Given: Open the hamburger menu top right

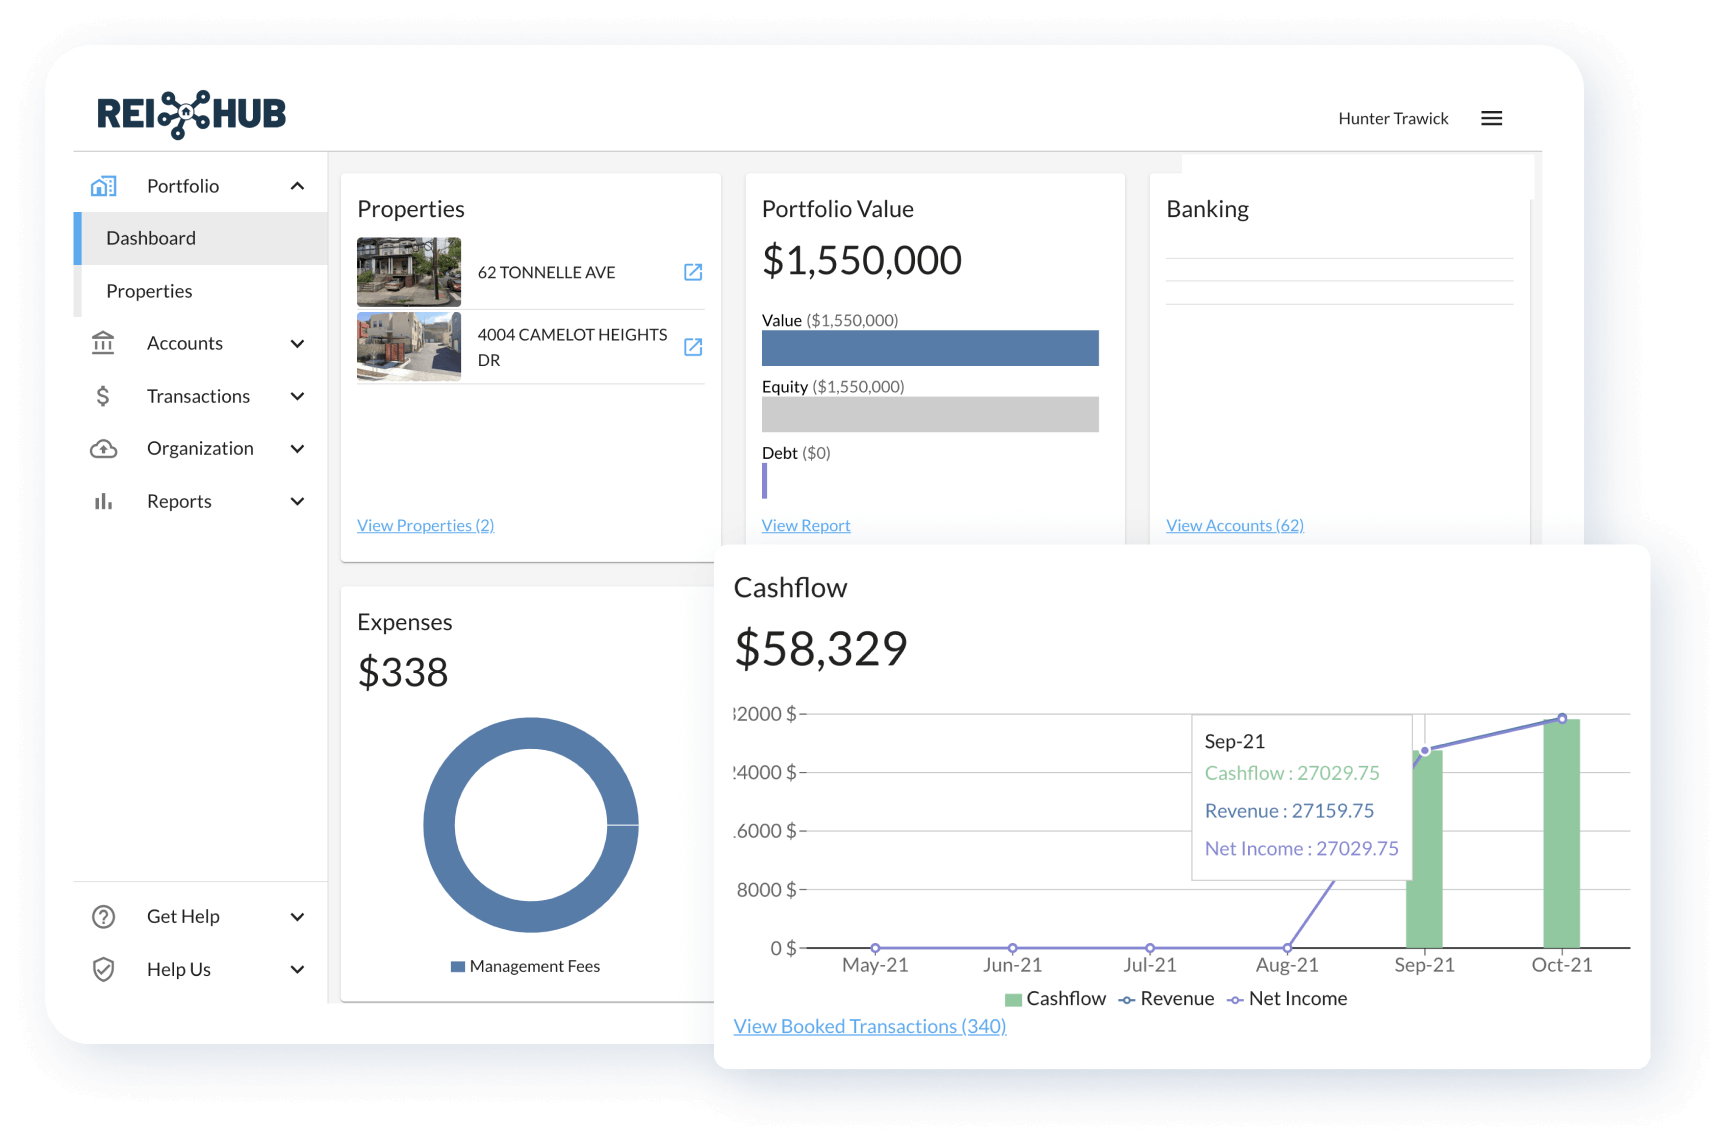Looking at the screenshot, I should 1491,117.
